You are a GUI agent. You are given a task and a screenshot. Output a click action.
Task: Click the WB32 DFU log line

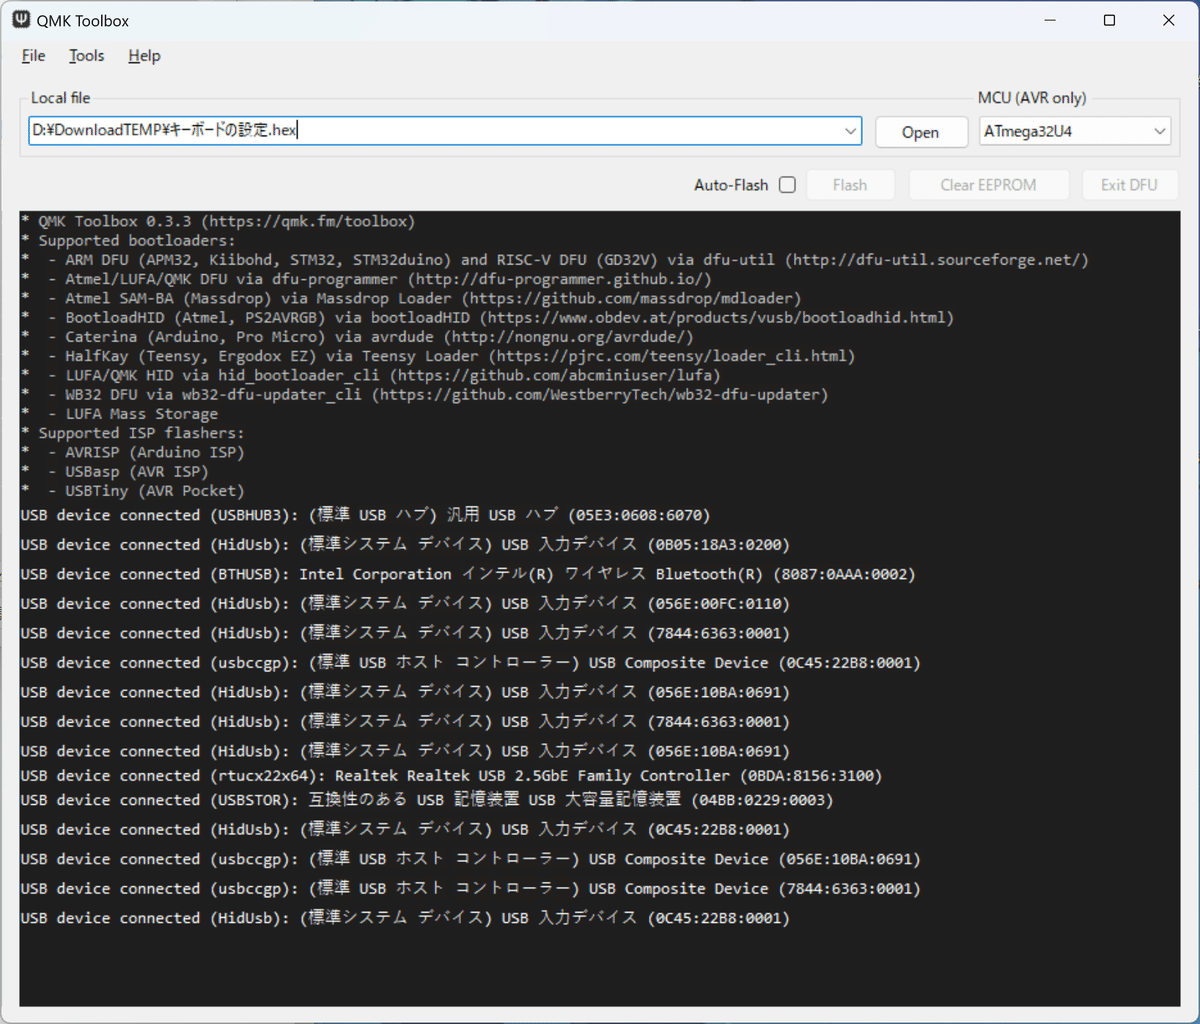(x=424, y=394)
